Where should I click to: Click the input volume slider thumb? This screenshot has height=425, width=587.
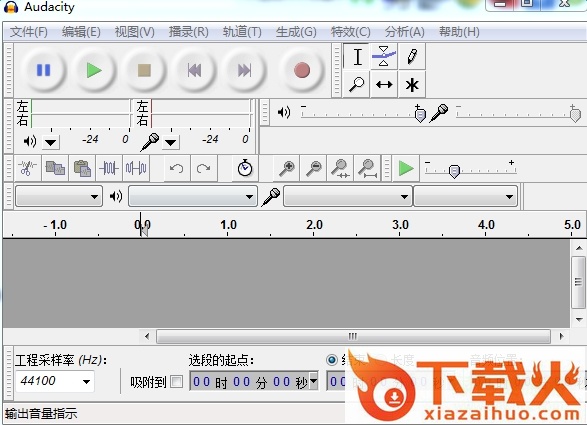pos(575,114)
